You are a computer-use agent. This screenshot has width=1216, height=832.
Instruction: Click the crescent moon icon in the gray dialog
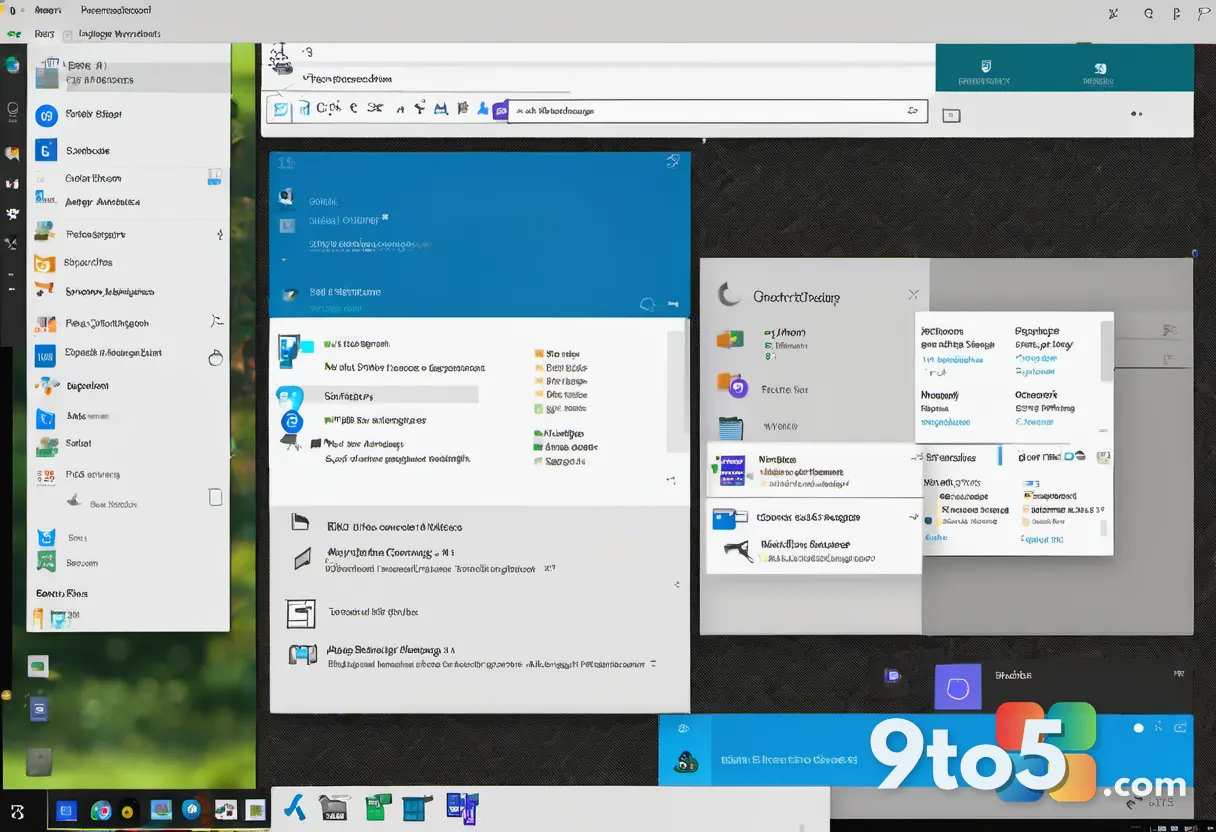pos(731,295)
